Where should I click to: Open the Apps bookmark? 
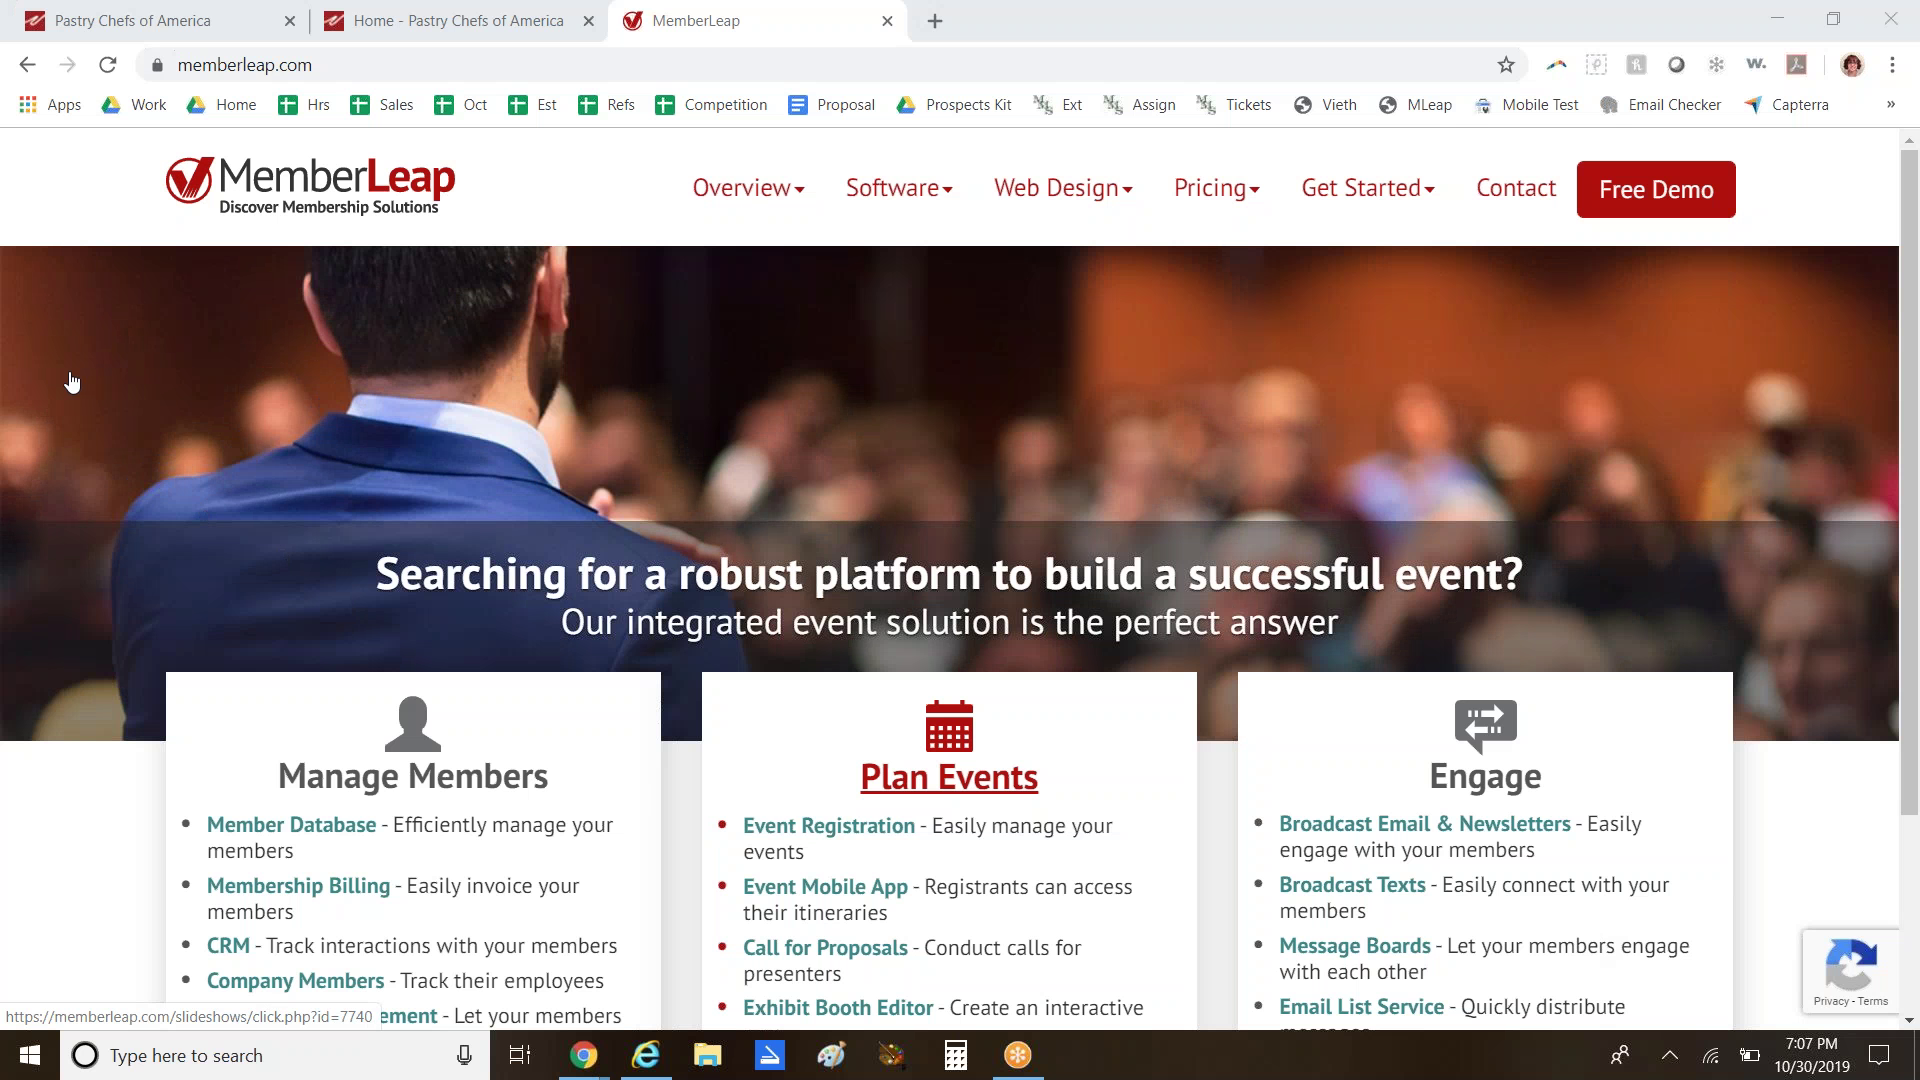click(x=50, y=105)
